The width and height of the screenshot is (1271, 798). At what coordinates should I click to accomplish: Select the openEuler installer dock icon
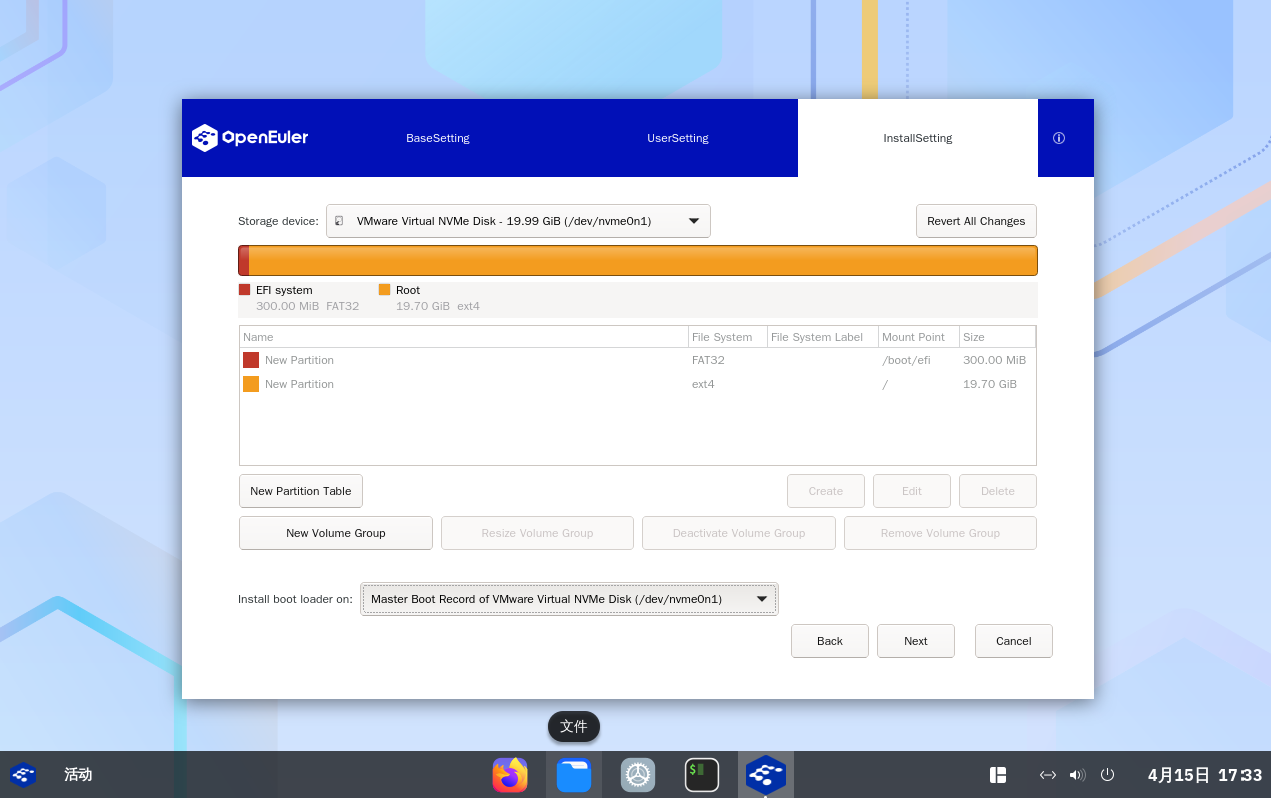[x=766, y=775]
